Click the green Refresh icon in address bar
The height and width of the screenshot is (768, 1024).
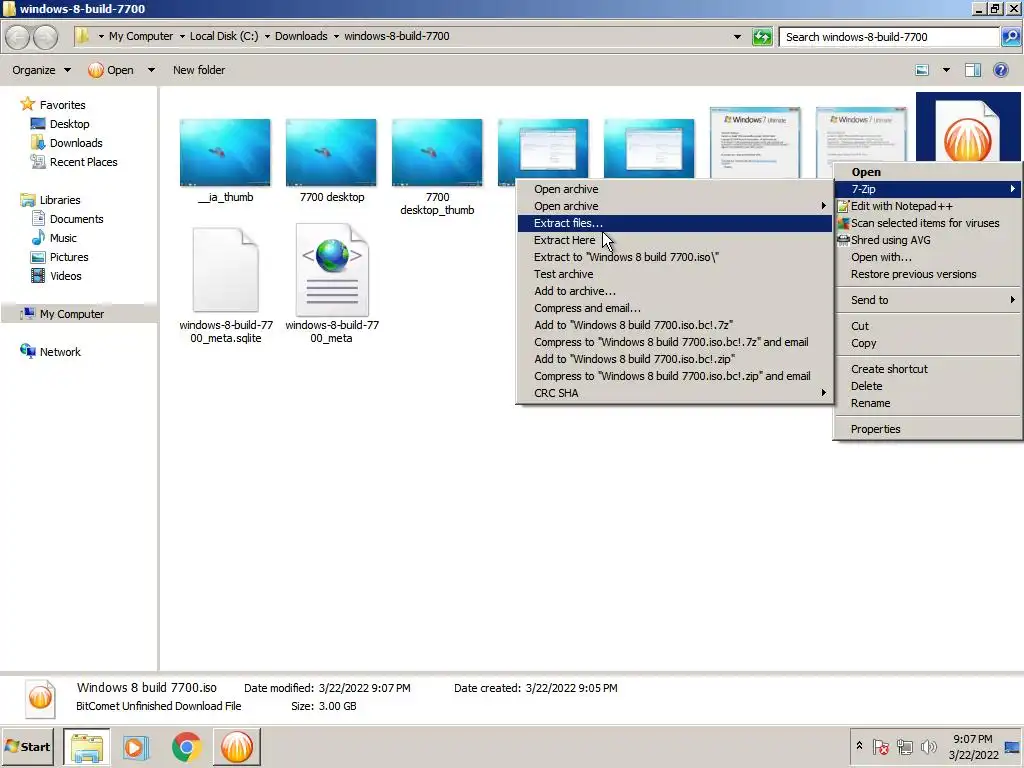(x=762, y=37)
